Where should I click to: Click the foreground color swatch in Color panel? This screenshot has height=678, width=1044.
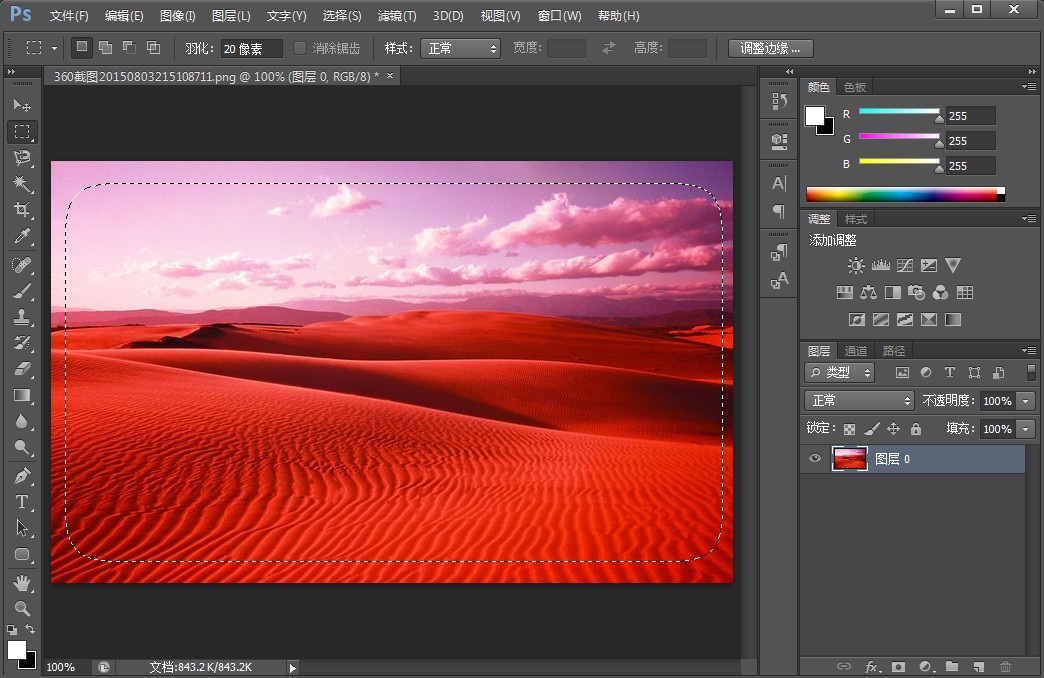point(815,116)
